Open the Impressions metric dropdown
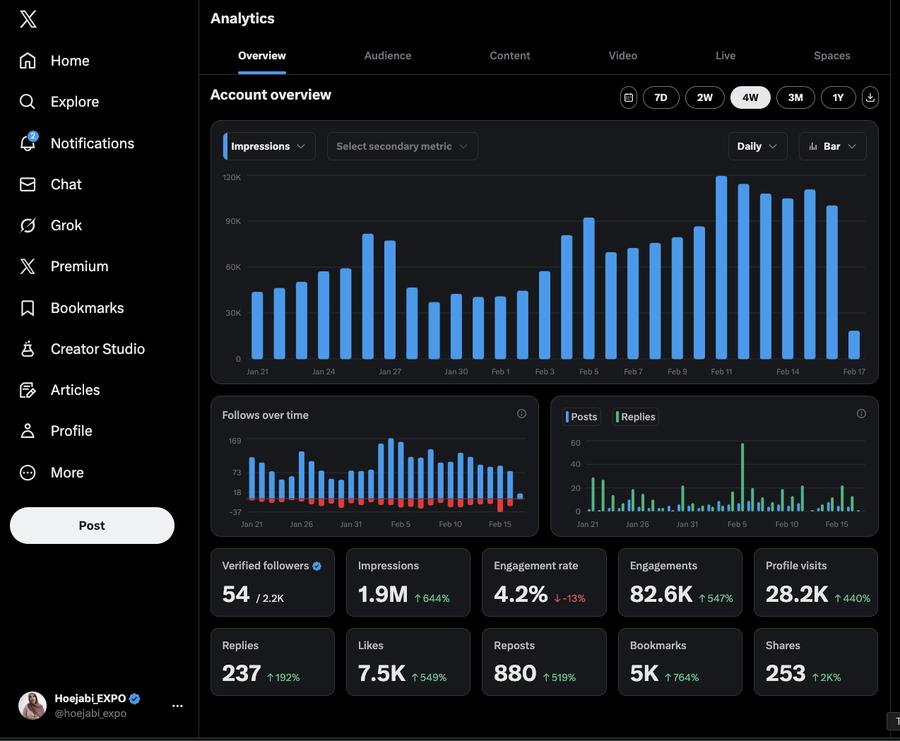 coord(268,146)
